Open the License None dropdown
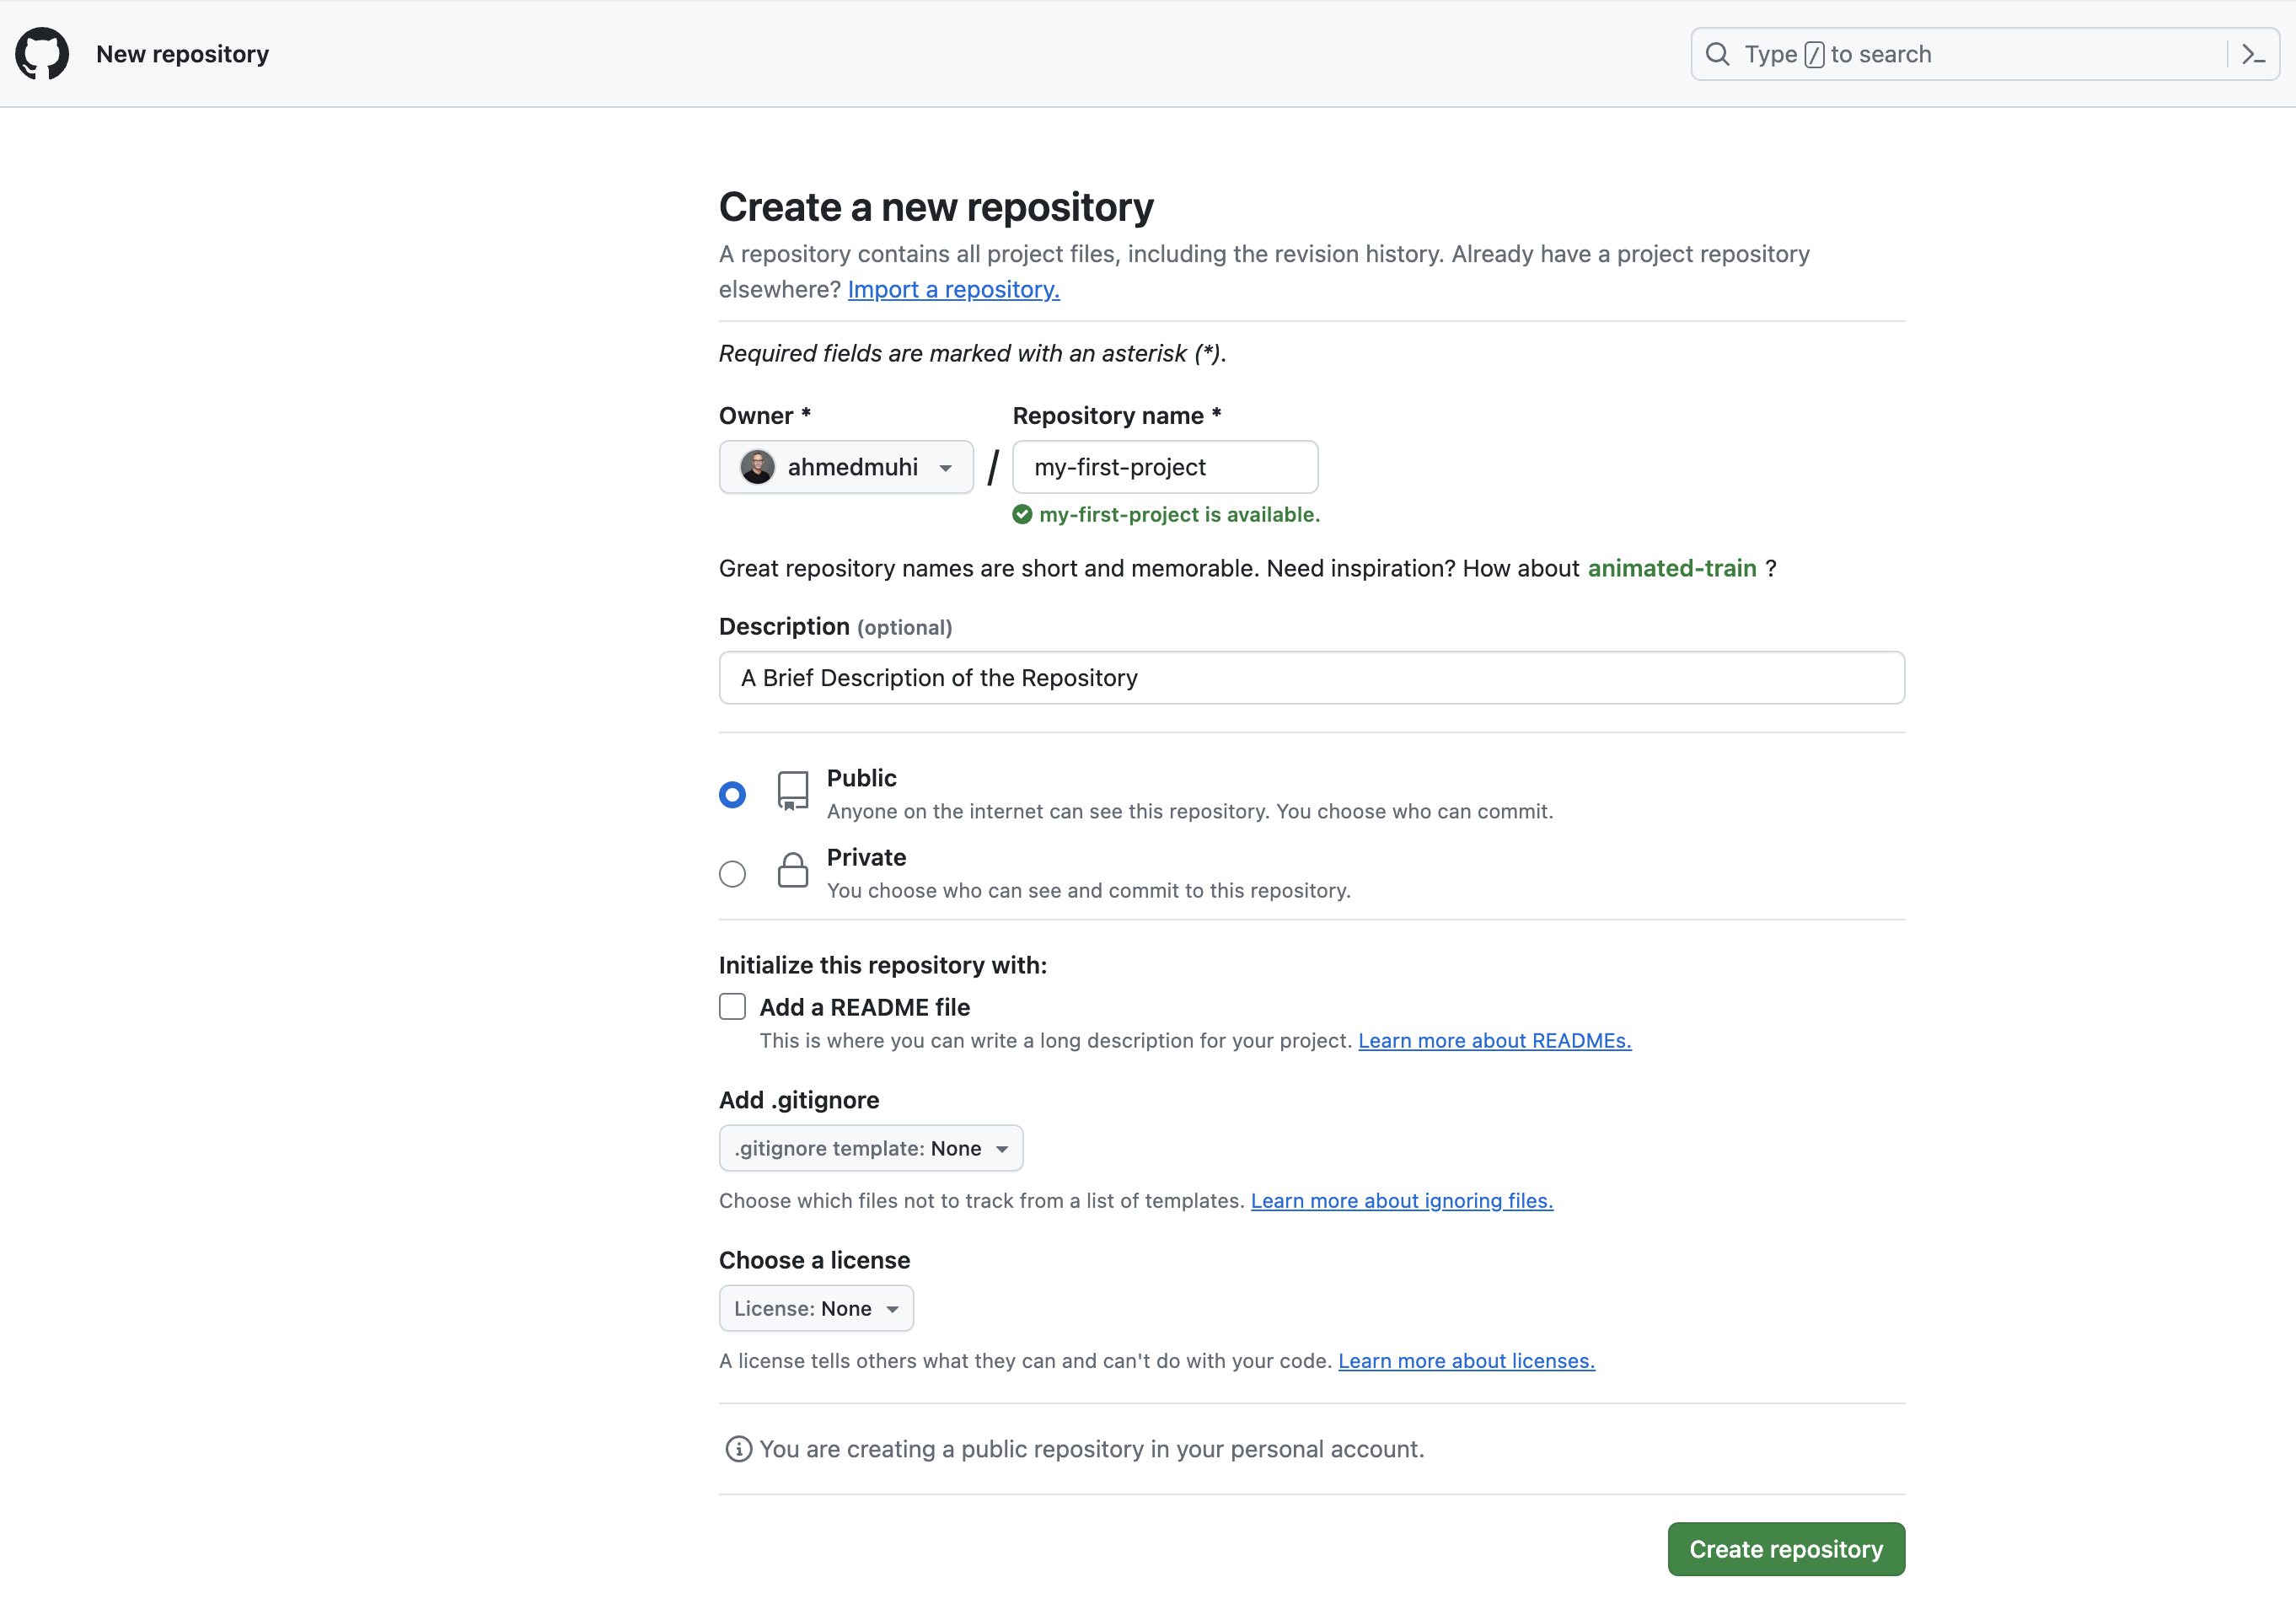2296x1620 pixels. coord(816,1308)
